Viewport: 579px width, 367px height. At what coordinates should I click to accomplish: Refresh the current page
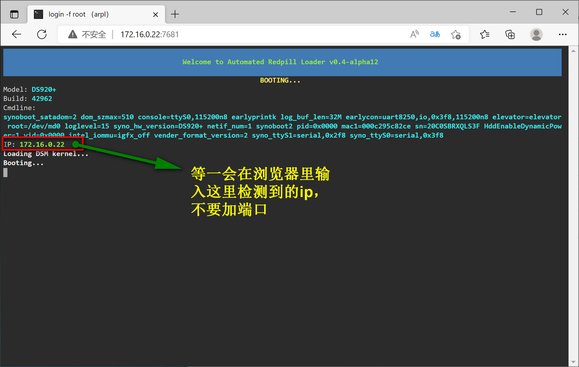[x=42, y=34]
